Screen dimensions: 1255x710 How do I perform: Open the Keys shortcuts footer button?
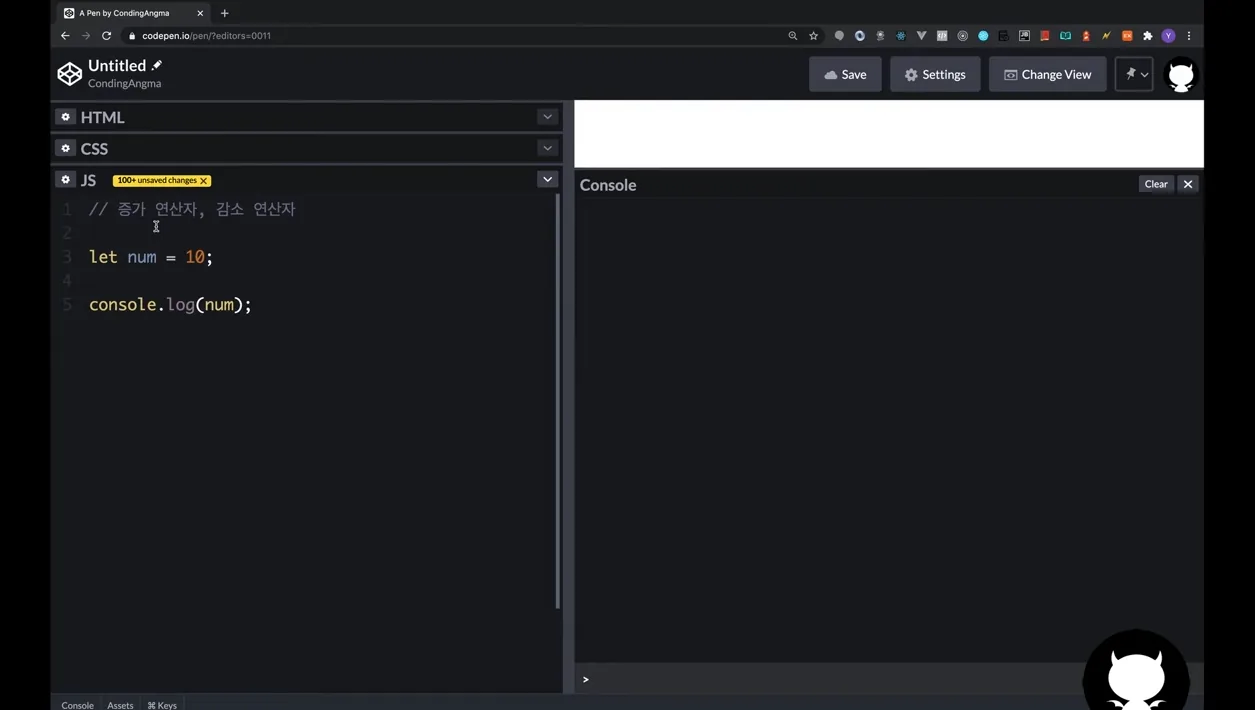(x=162, y=704)
